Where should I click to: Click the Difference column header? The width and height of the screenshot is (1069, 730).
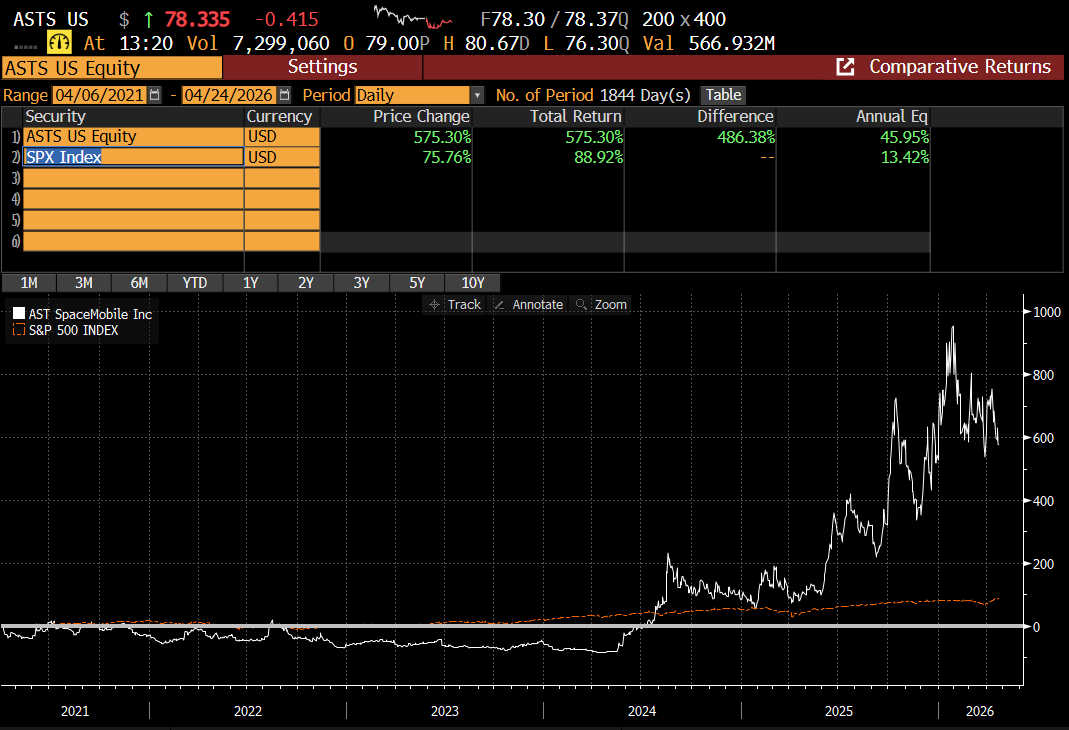pyautogui.click(x=736, y=117)
